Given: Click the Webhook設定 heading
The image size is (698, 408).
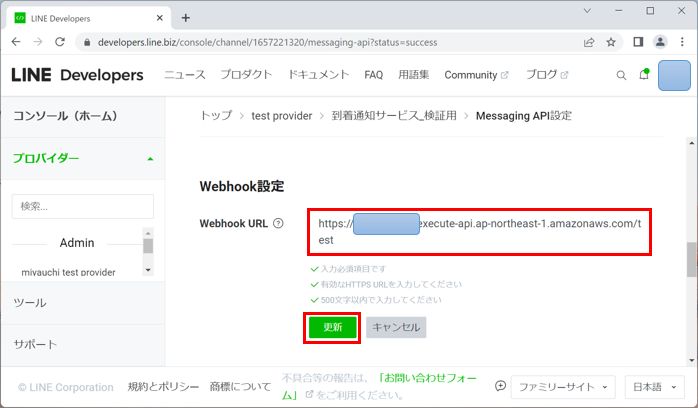Looking at the screenshot, I should pos(242,186).
